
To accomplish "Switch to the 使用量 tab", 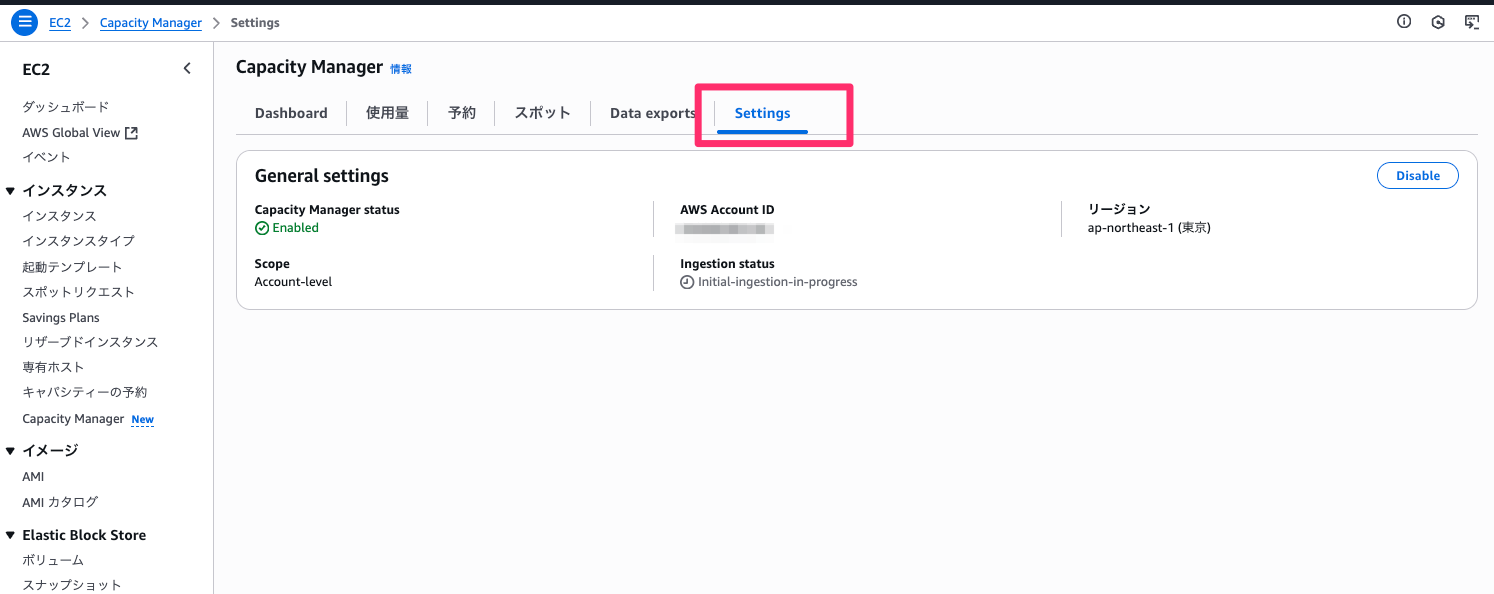I will tap(387, 113).
